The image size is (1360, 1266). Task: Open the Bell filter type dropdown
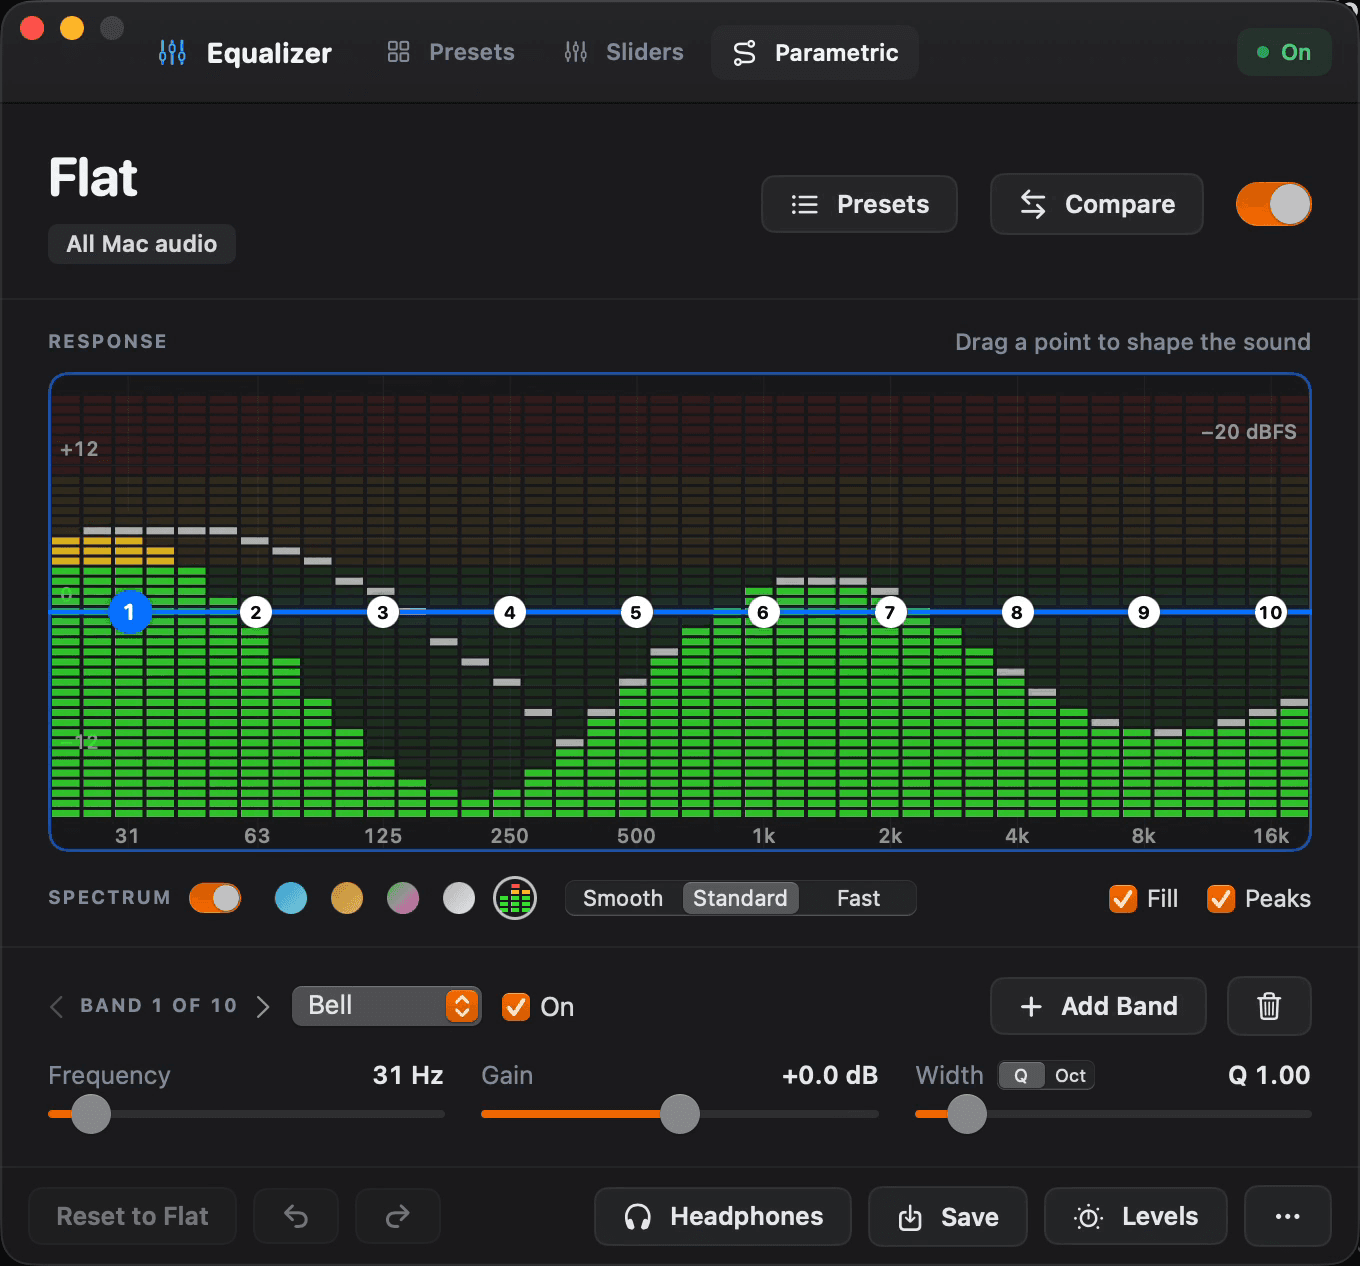click(x=386, y=1006)
